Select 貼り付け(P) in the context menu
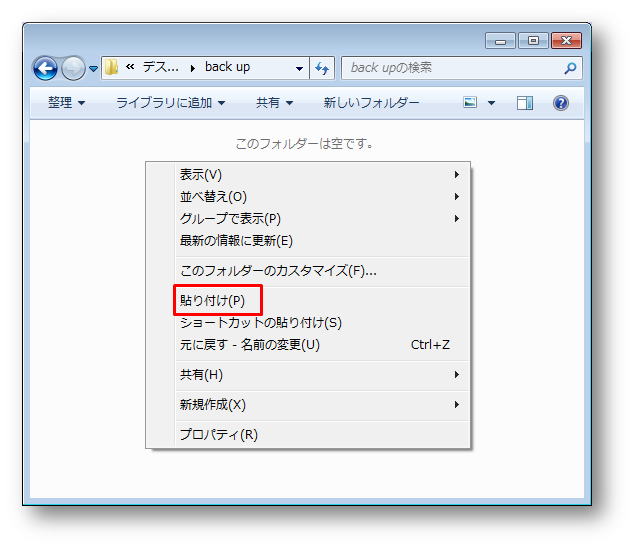 [323, 300]
